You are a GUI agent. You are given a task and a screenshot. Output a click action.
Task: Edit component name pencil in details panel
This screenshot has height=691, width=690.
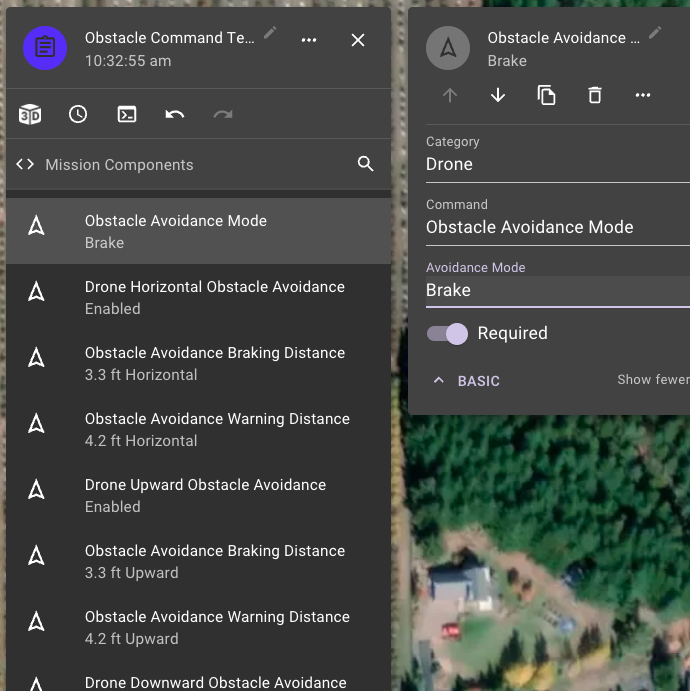point(655,33)
